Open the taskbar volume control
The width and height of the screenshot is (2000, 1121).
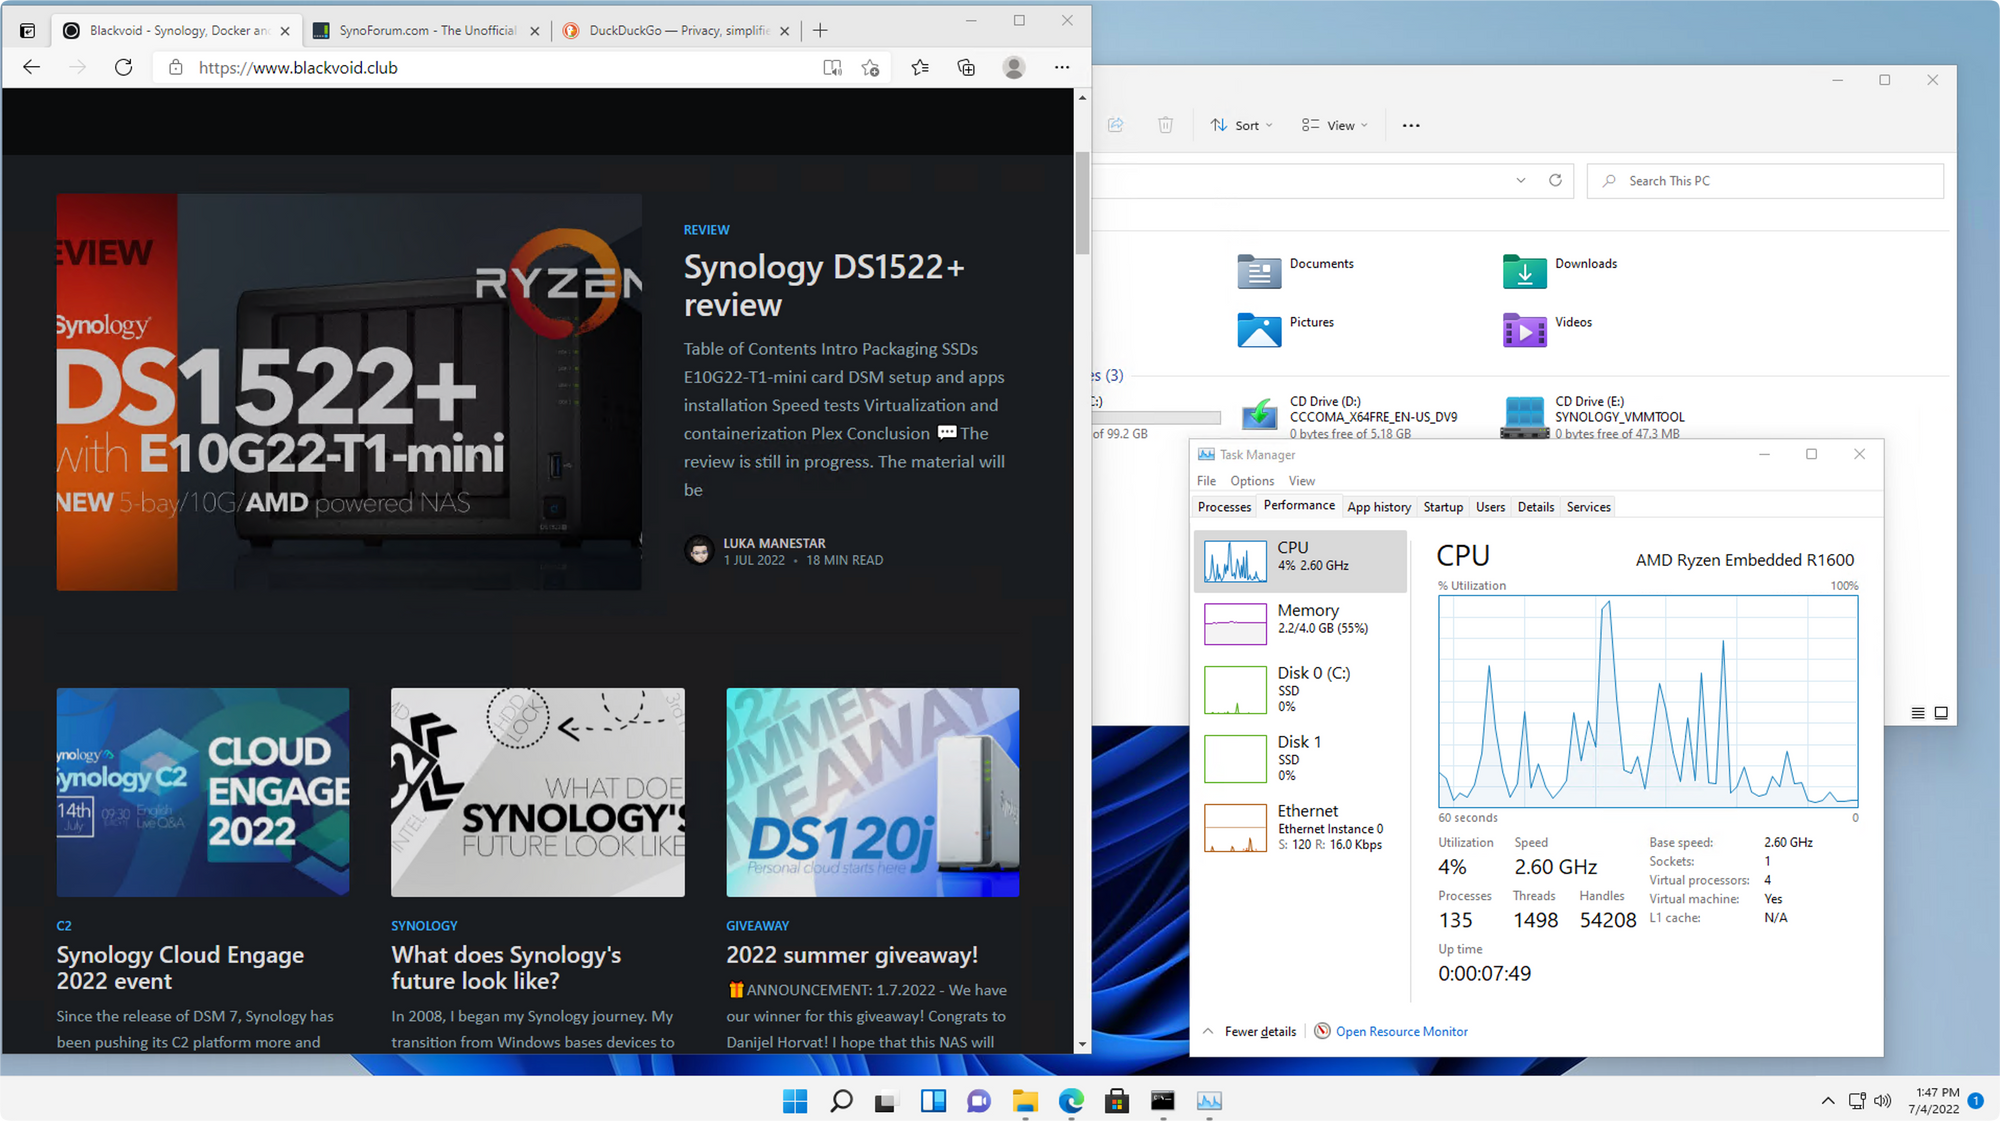[1883, 1101]
